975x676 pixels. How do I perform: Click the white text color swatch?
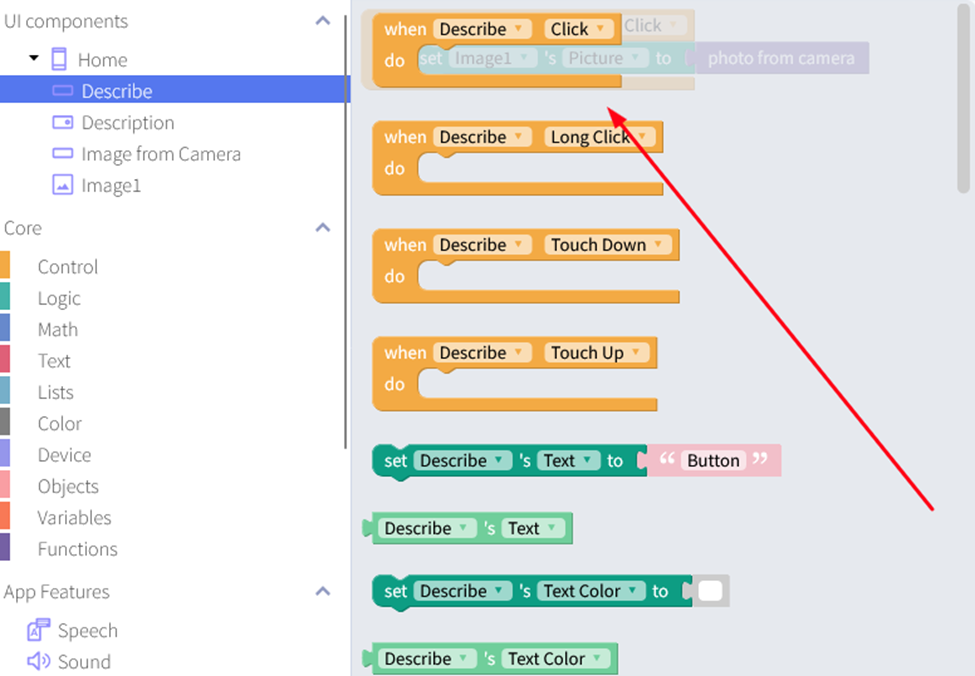point(710,590)
